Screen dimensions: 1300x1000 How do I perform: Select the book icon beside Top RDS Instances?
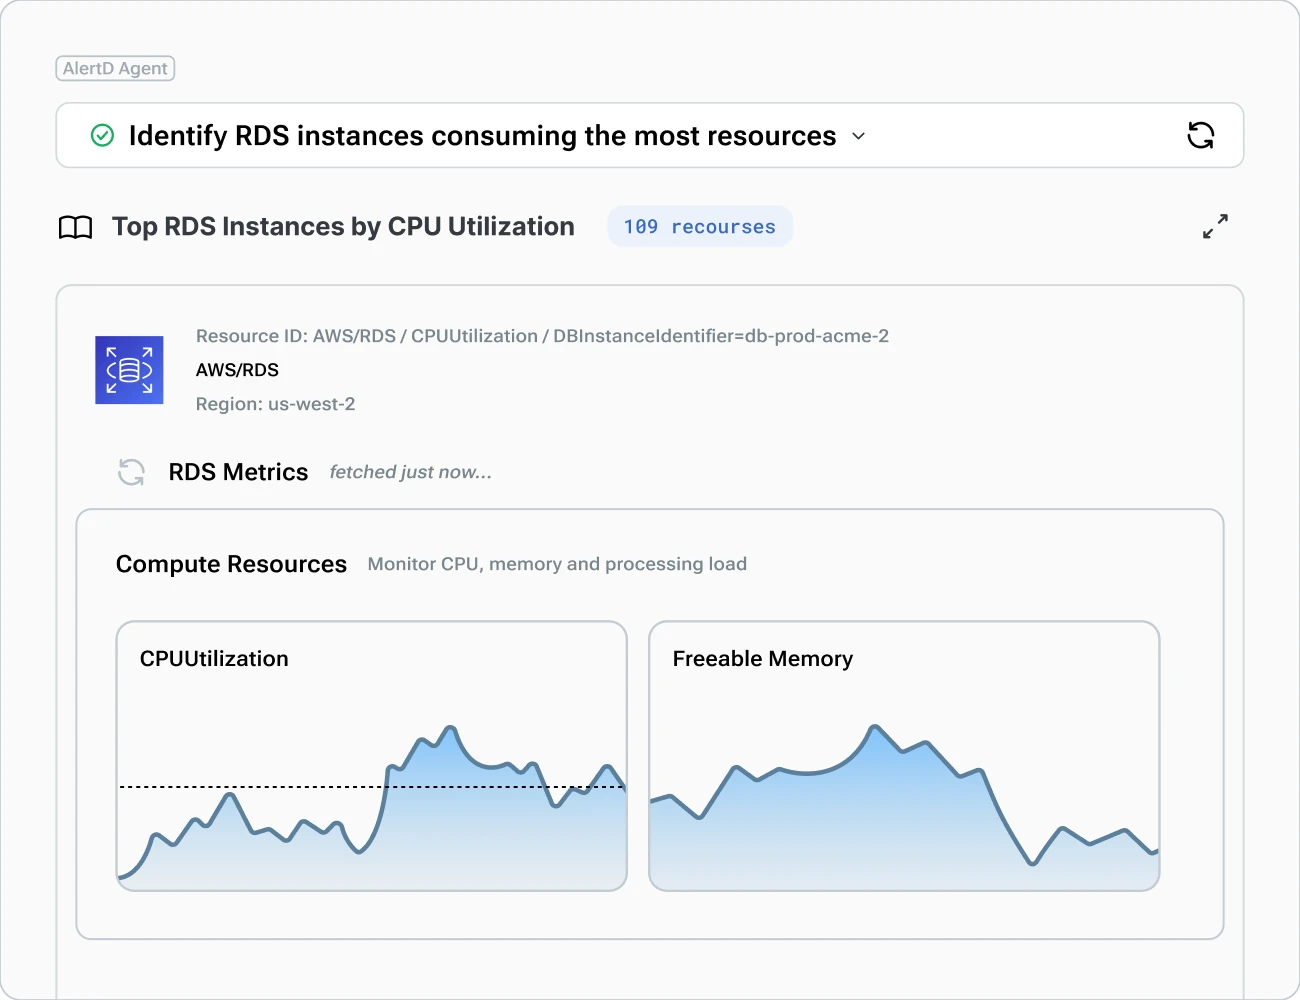coord(76,226)
